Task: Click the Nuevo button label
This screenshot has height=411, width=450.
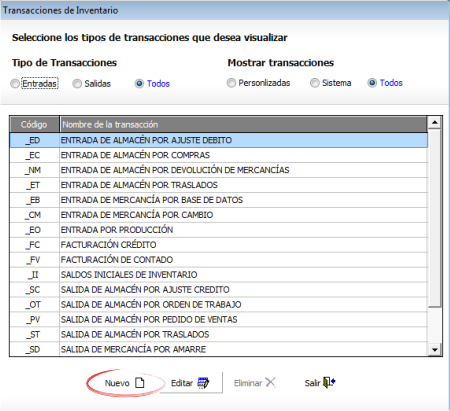Action: click(x=117, y=383)
